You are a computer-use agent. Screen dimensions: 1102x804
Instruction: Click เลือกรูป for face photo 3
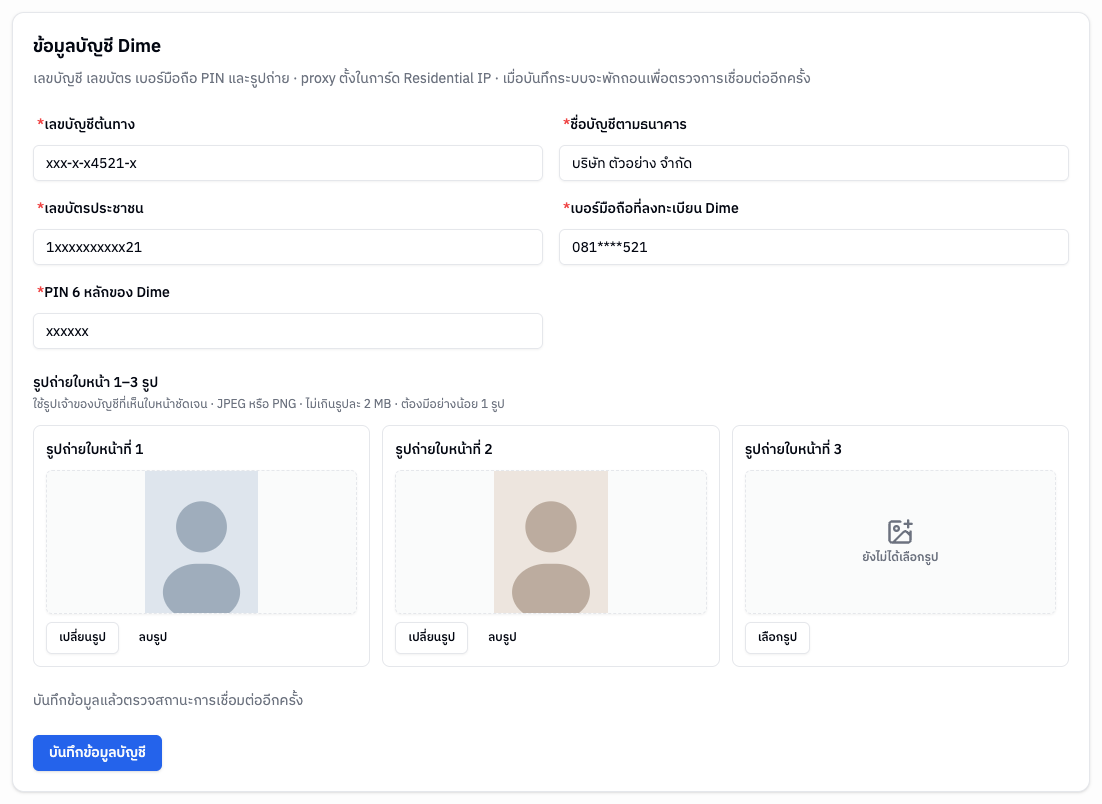tap(777, 637)
